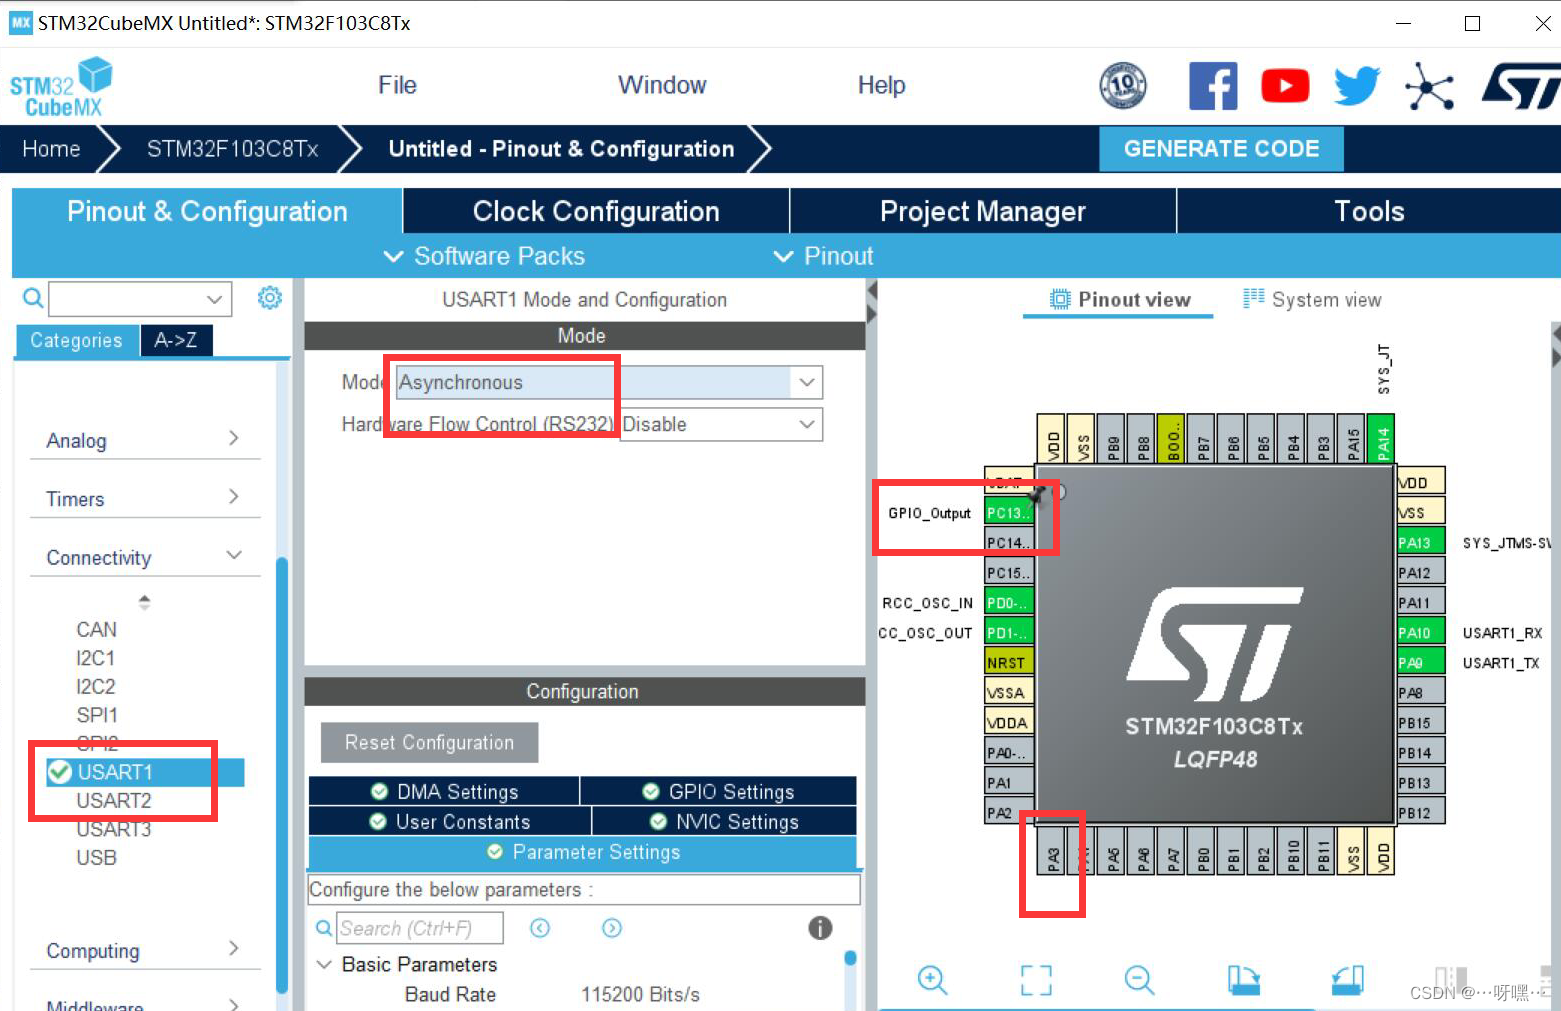The height and width of the screenshot is (1011, 1561).
Task: Open the Twitter bird icon link
Action: coord(1357,86)
